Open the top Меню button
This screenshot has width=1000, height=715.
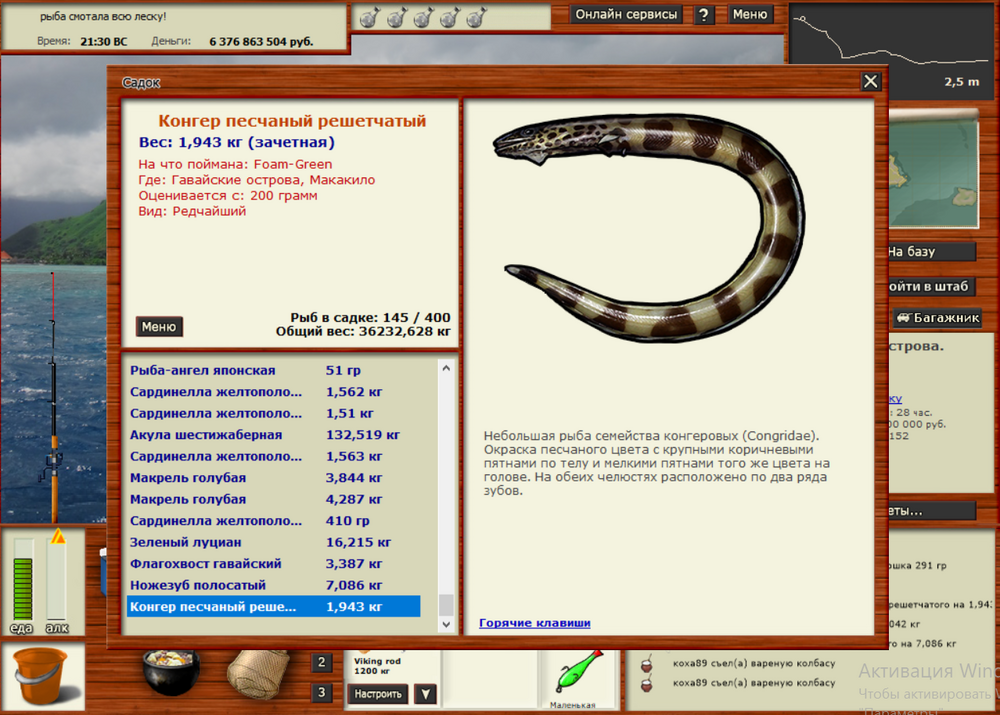pyautogui.click(x=749, y=15)
